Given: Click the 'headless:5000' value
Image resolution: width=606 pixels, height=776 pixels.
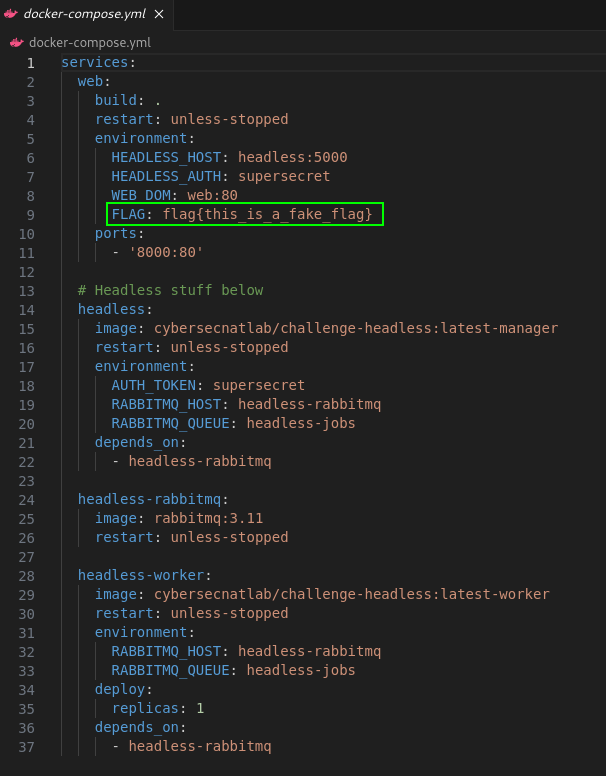Looking at the screenshot, I should point(293,157).
